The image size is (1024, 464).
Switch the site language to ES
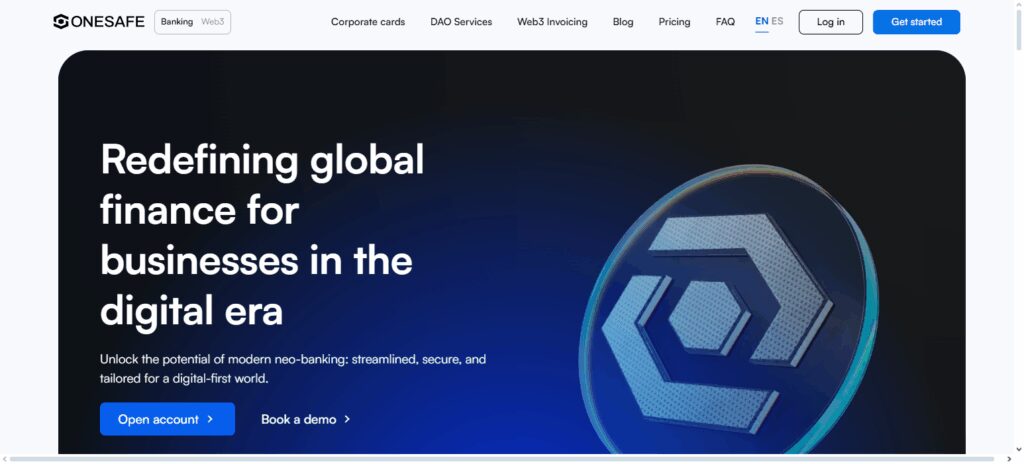777,22
